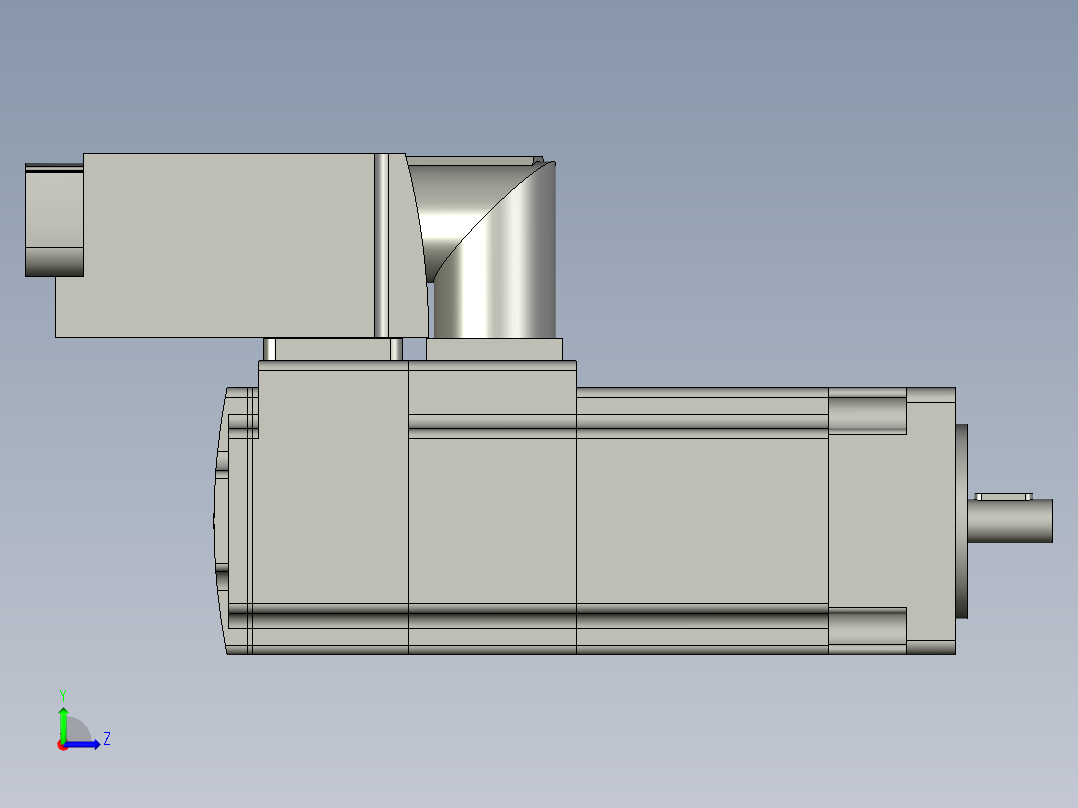Click the small plug on the connector housing left end
The image size is (1078, 808).
[50, 215]
